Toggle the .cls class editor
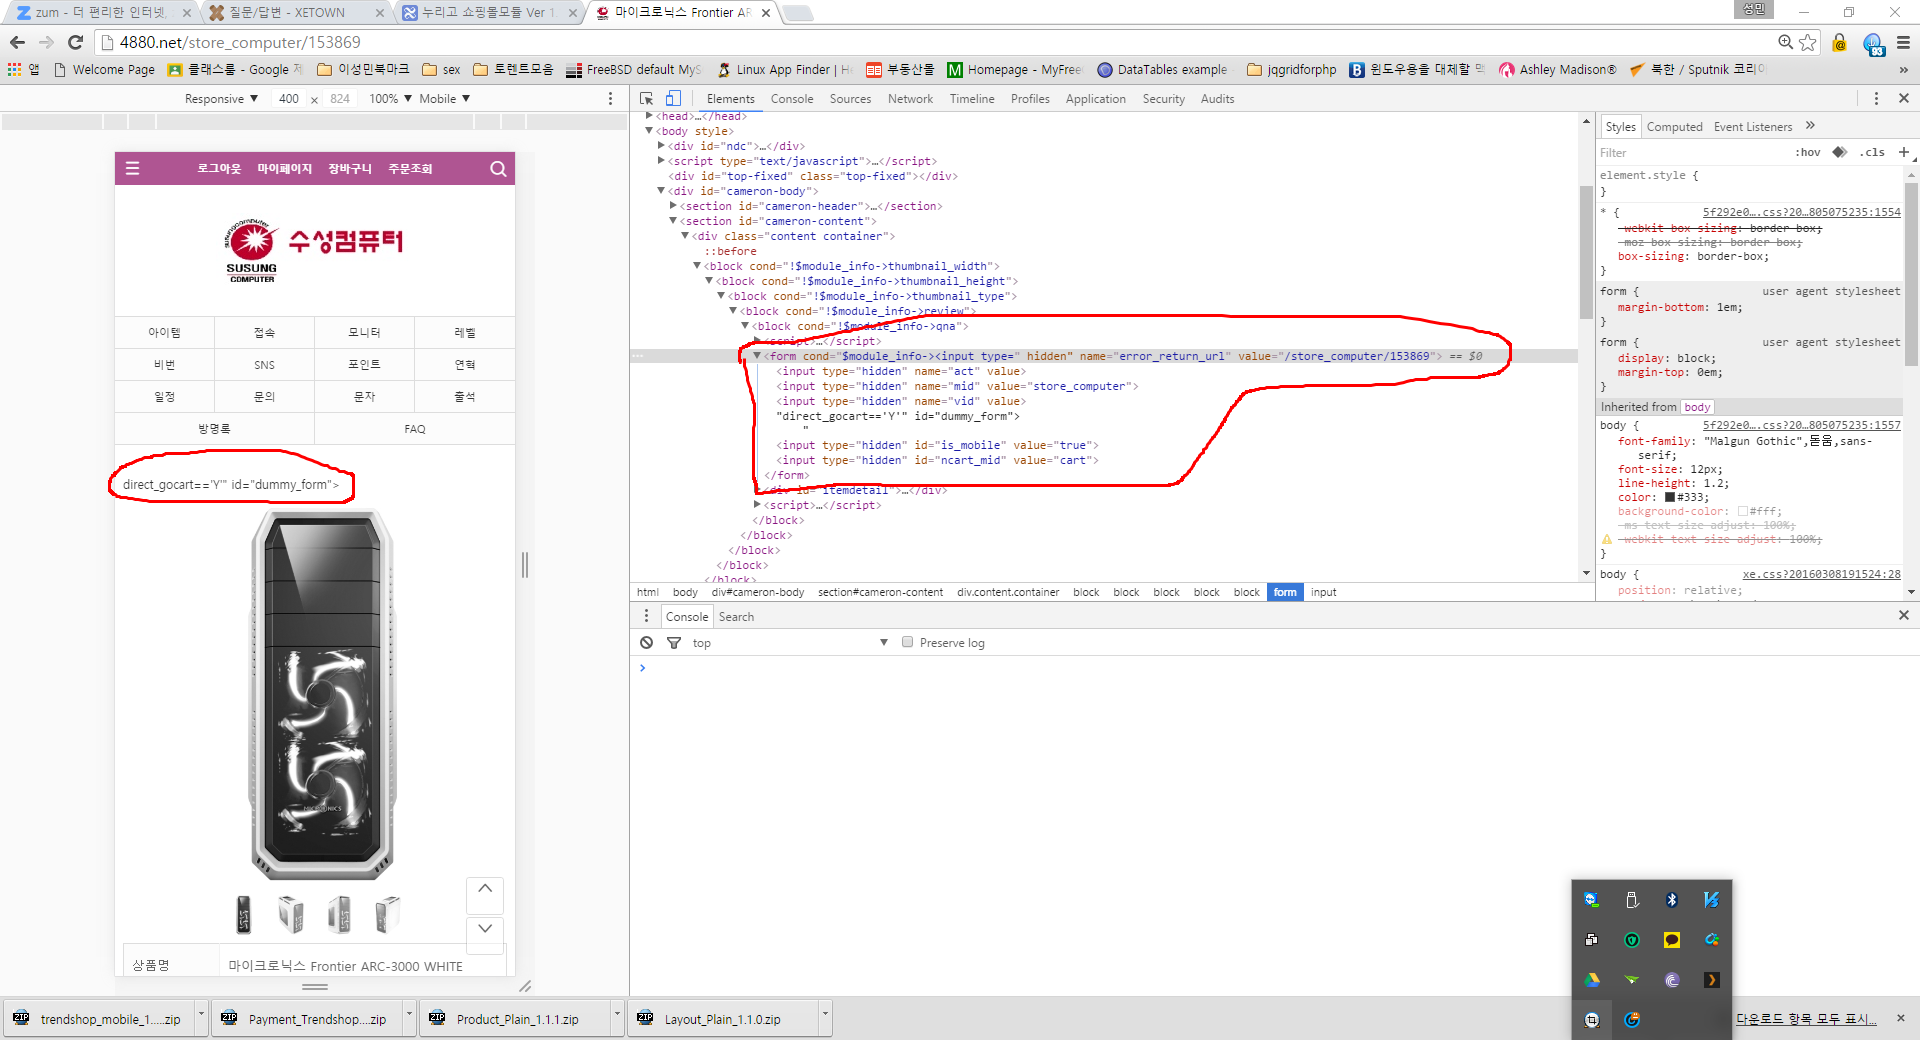The height and width of the screenshot is (1040, 1920). coord(1872,153)
